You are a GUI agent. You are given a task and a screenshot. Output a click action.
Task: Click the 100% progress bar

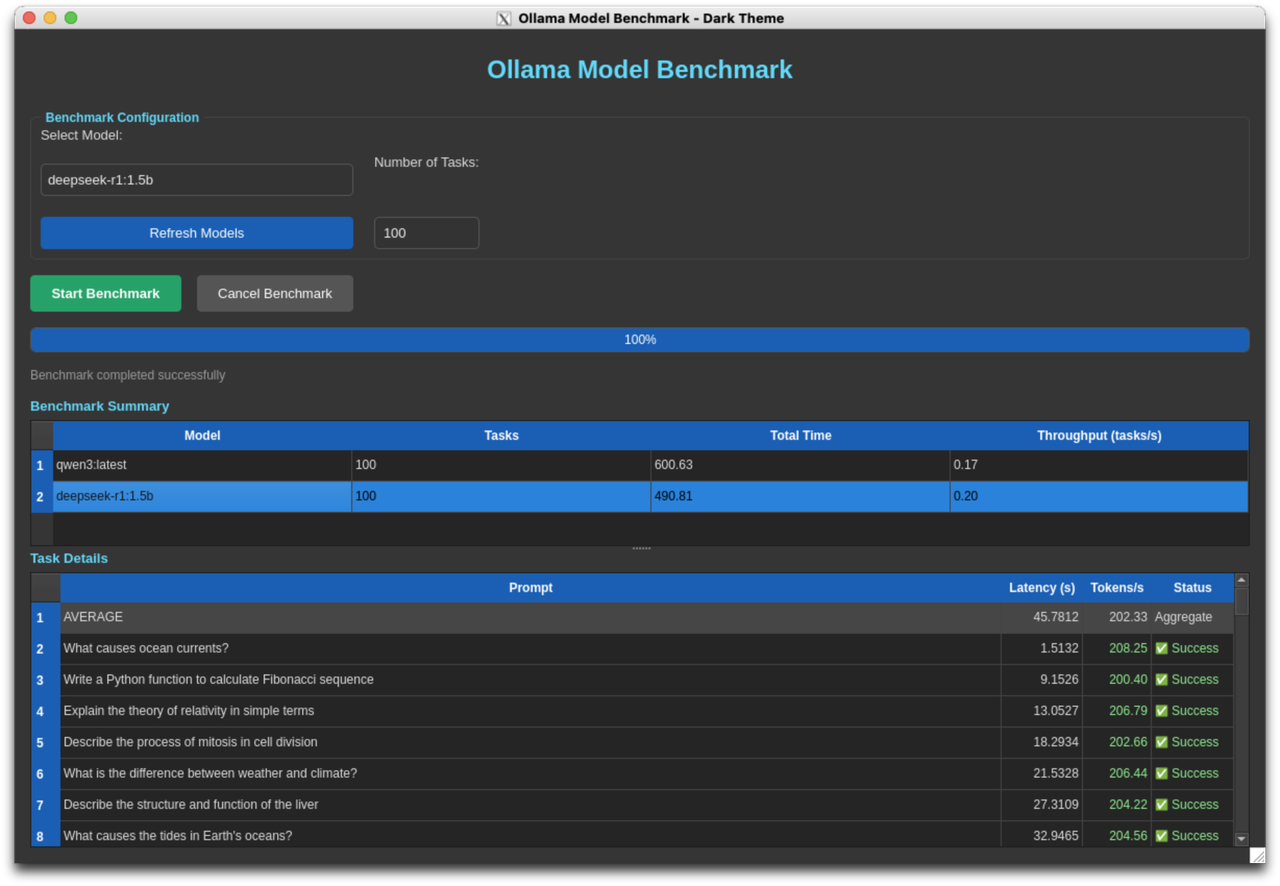coord(640,339)
